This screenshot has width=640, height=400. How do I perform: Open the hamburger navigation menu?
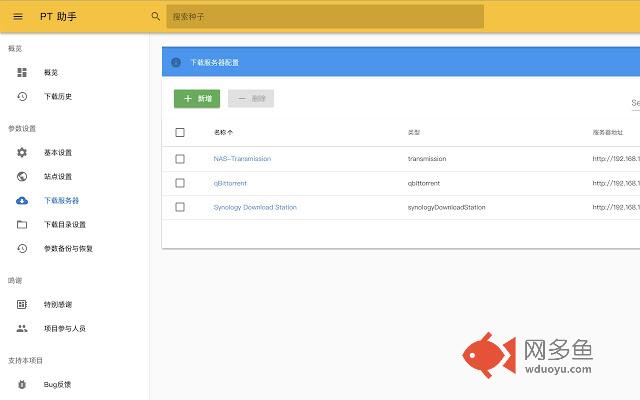18,17
